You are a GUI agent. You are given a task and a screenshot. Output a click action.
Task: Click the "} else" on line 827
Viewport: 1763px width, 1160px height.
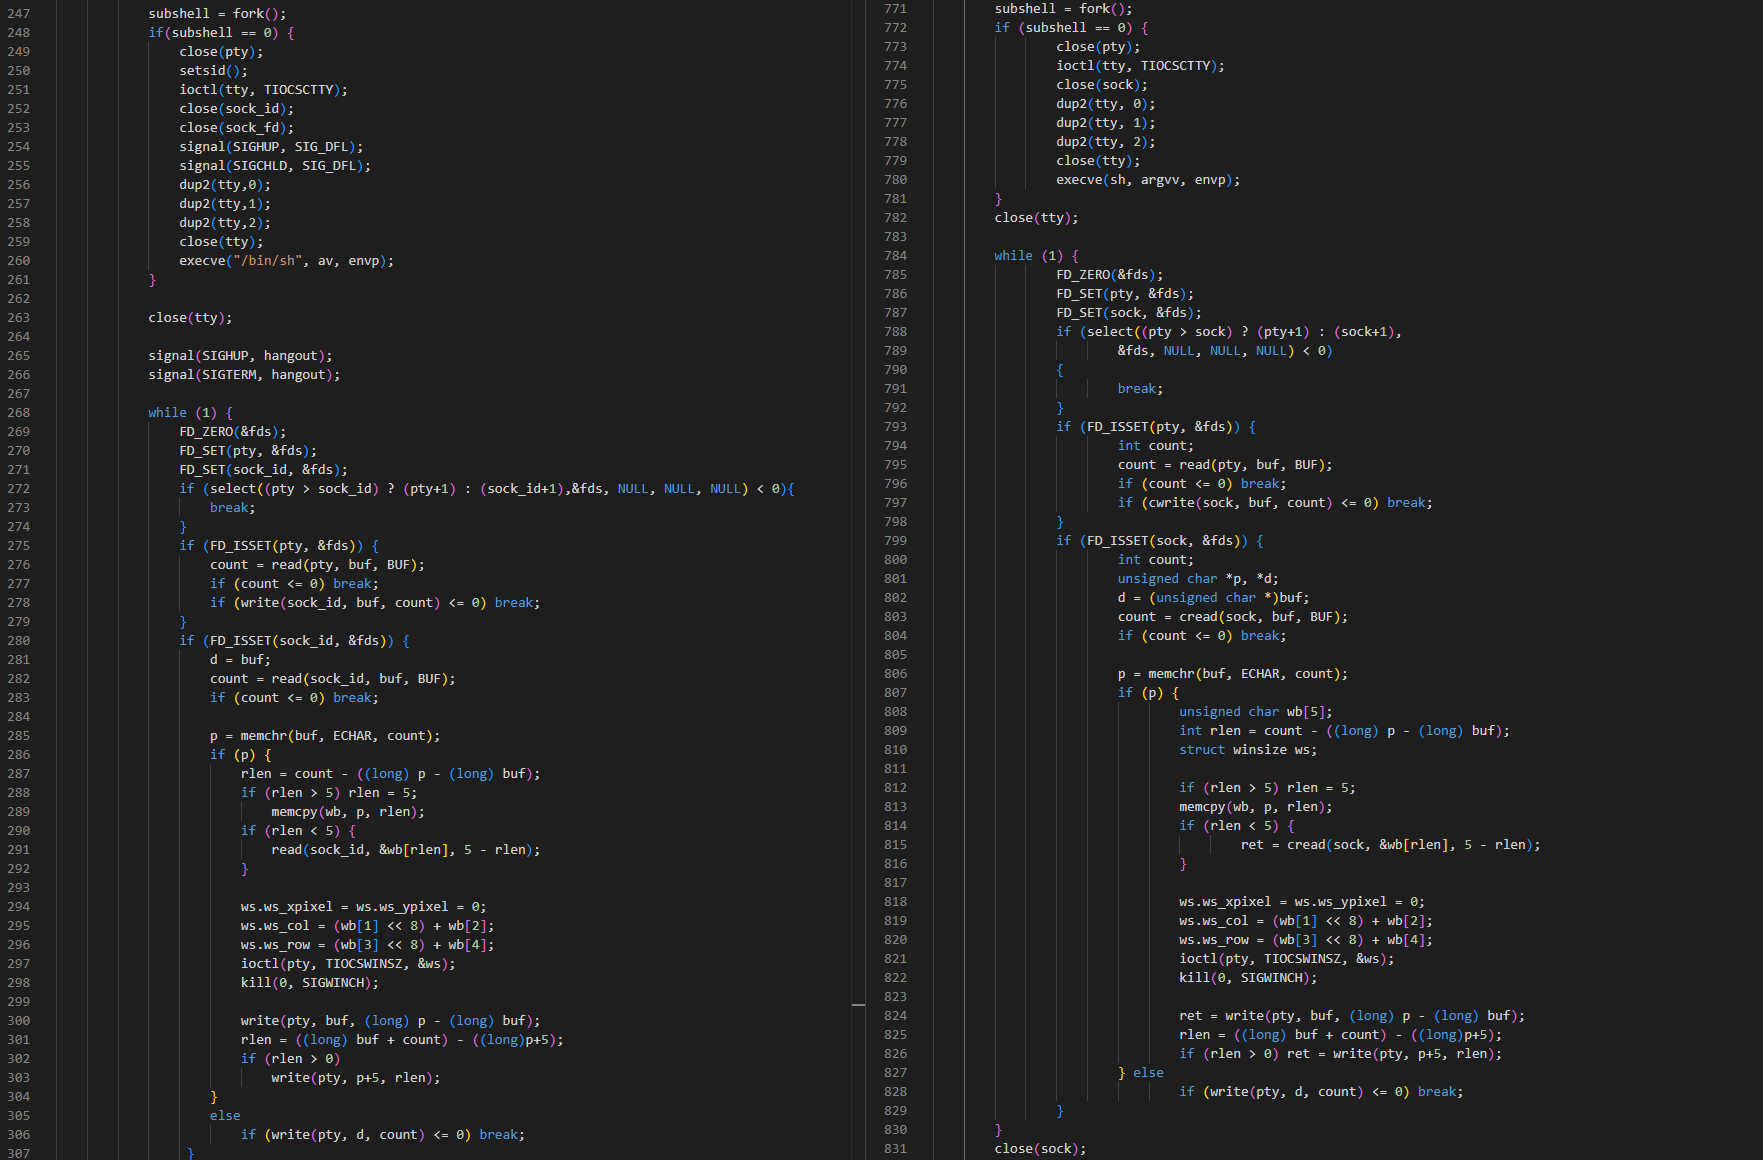[x=1141, y=1073]
